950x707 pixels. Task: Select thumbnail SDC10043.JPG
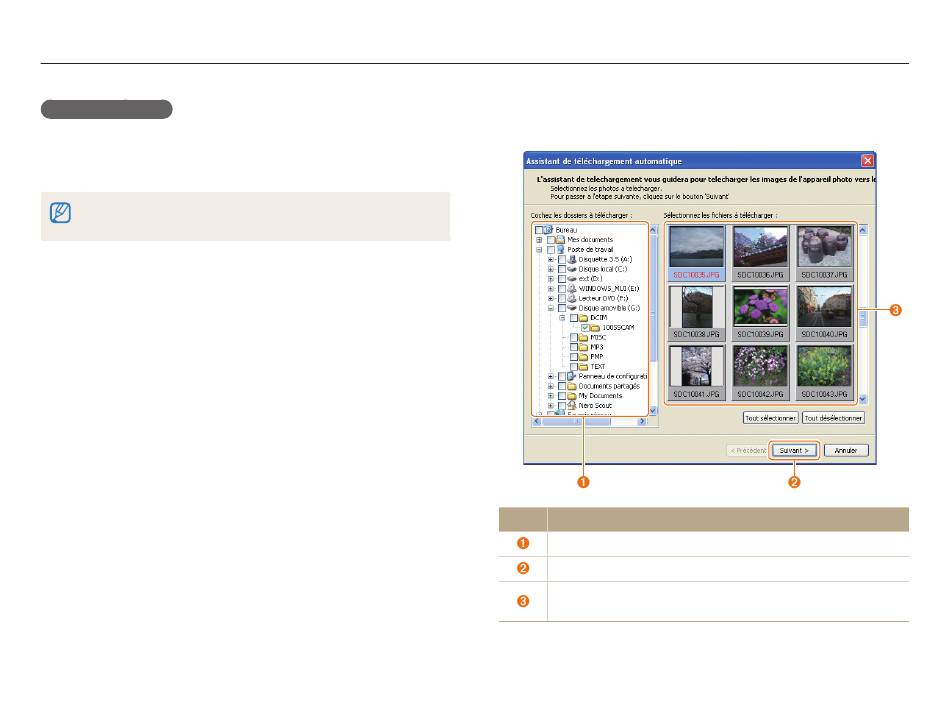click(x=824, y=373)
